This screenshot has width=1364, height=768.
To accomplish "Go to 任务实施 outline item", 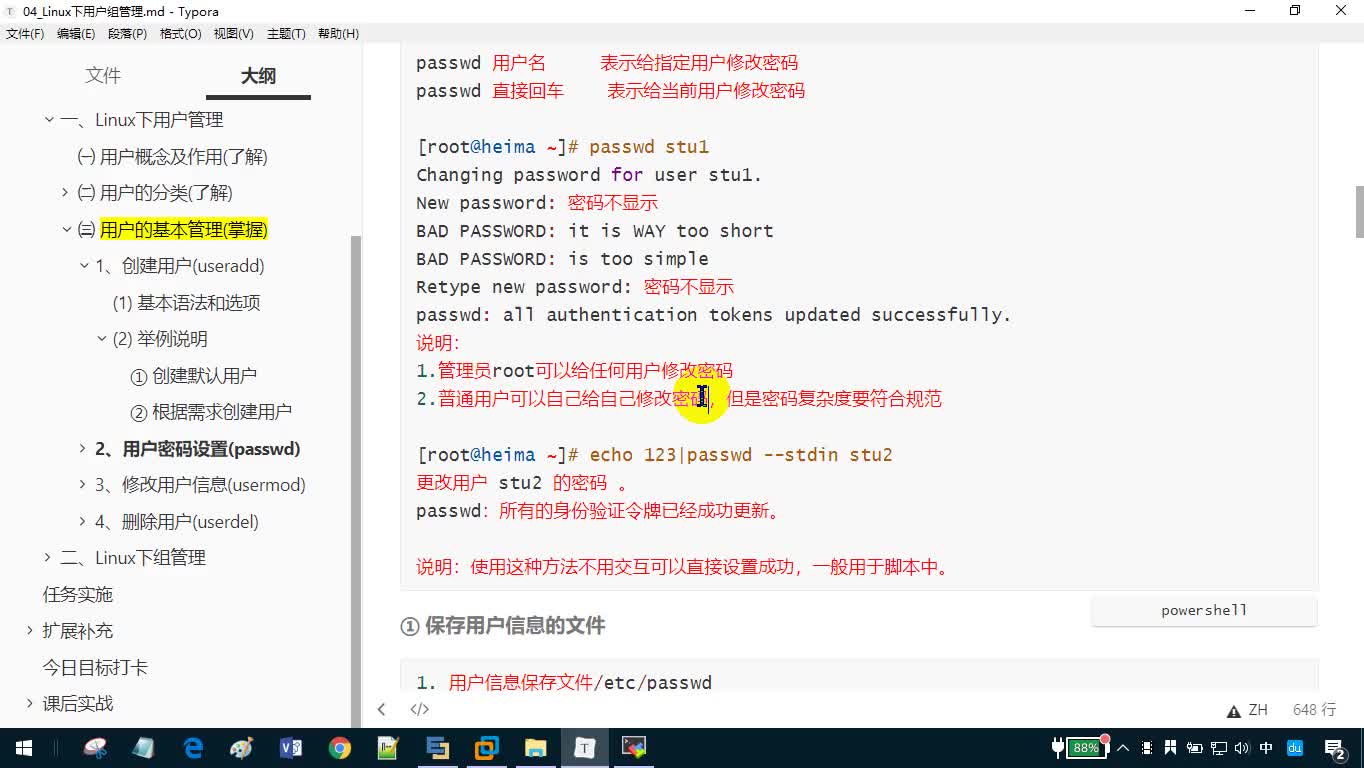I will click(78, 595).
